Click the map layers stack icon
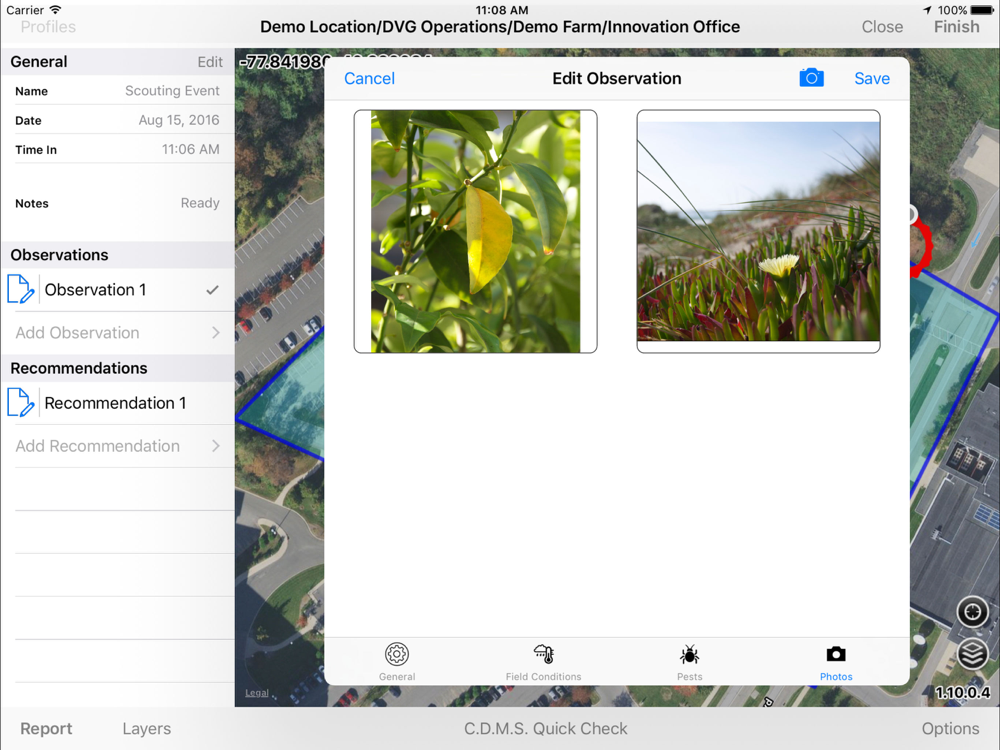 click(972, 654)
